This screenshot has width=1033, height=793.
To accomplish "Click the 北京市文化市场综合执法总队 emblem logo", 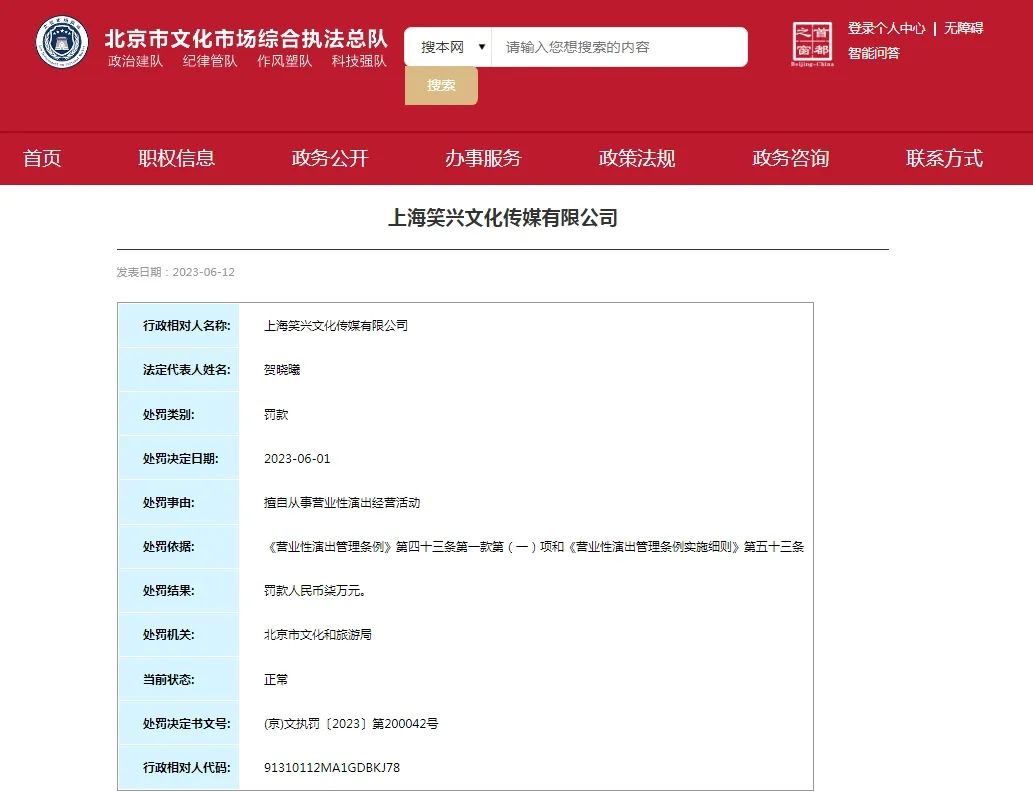I will (x=62, y=42).
